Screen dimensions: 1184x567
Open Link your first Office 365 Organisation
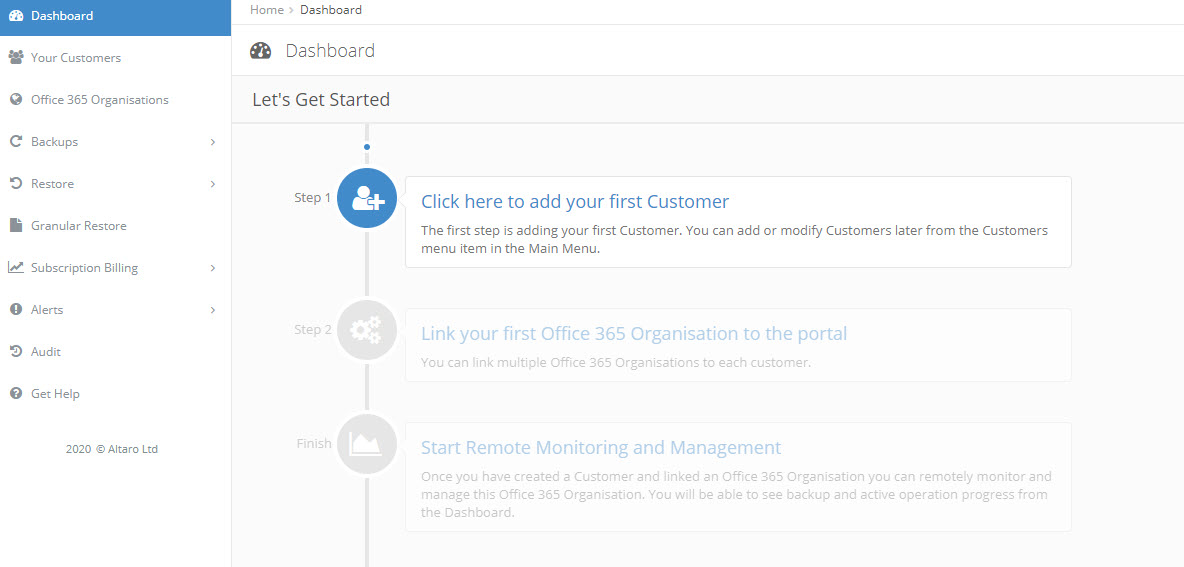pyautogui.click(x=634, y=334)
